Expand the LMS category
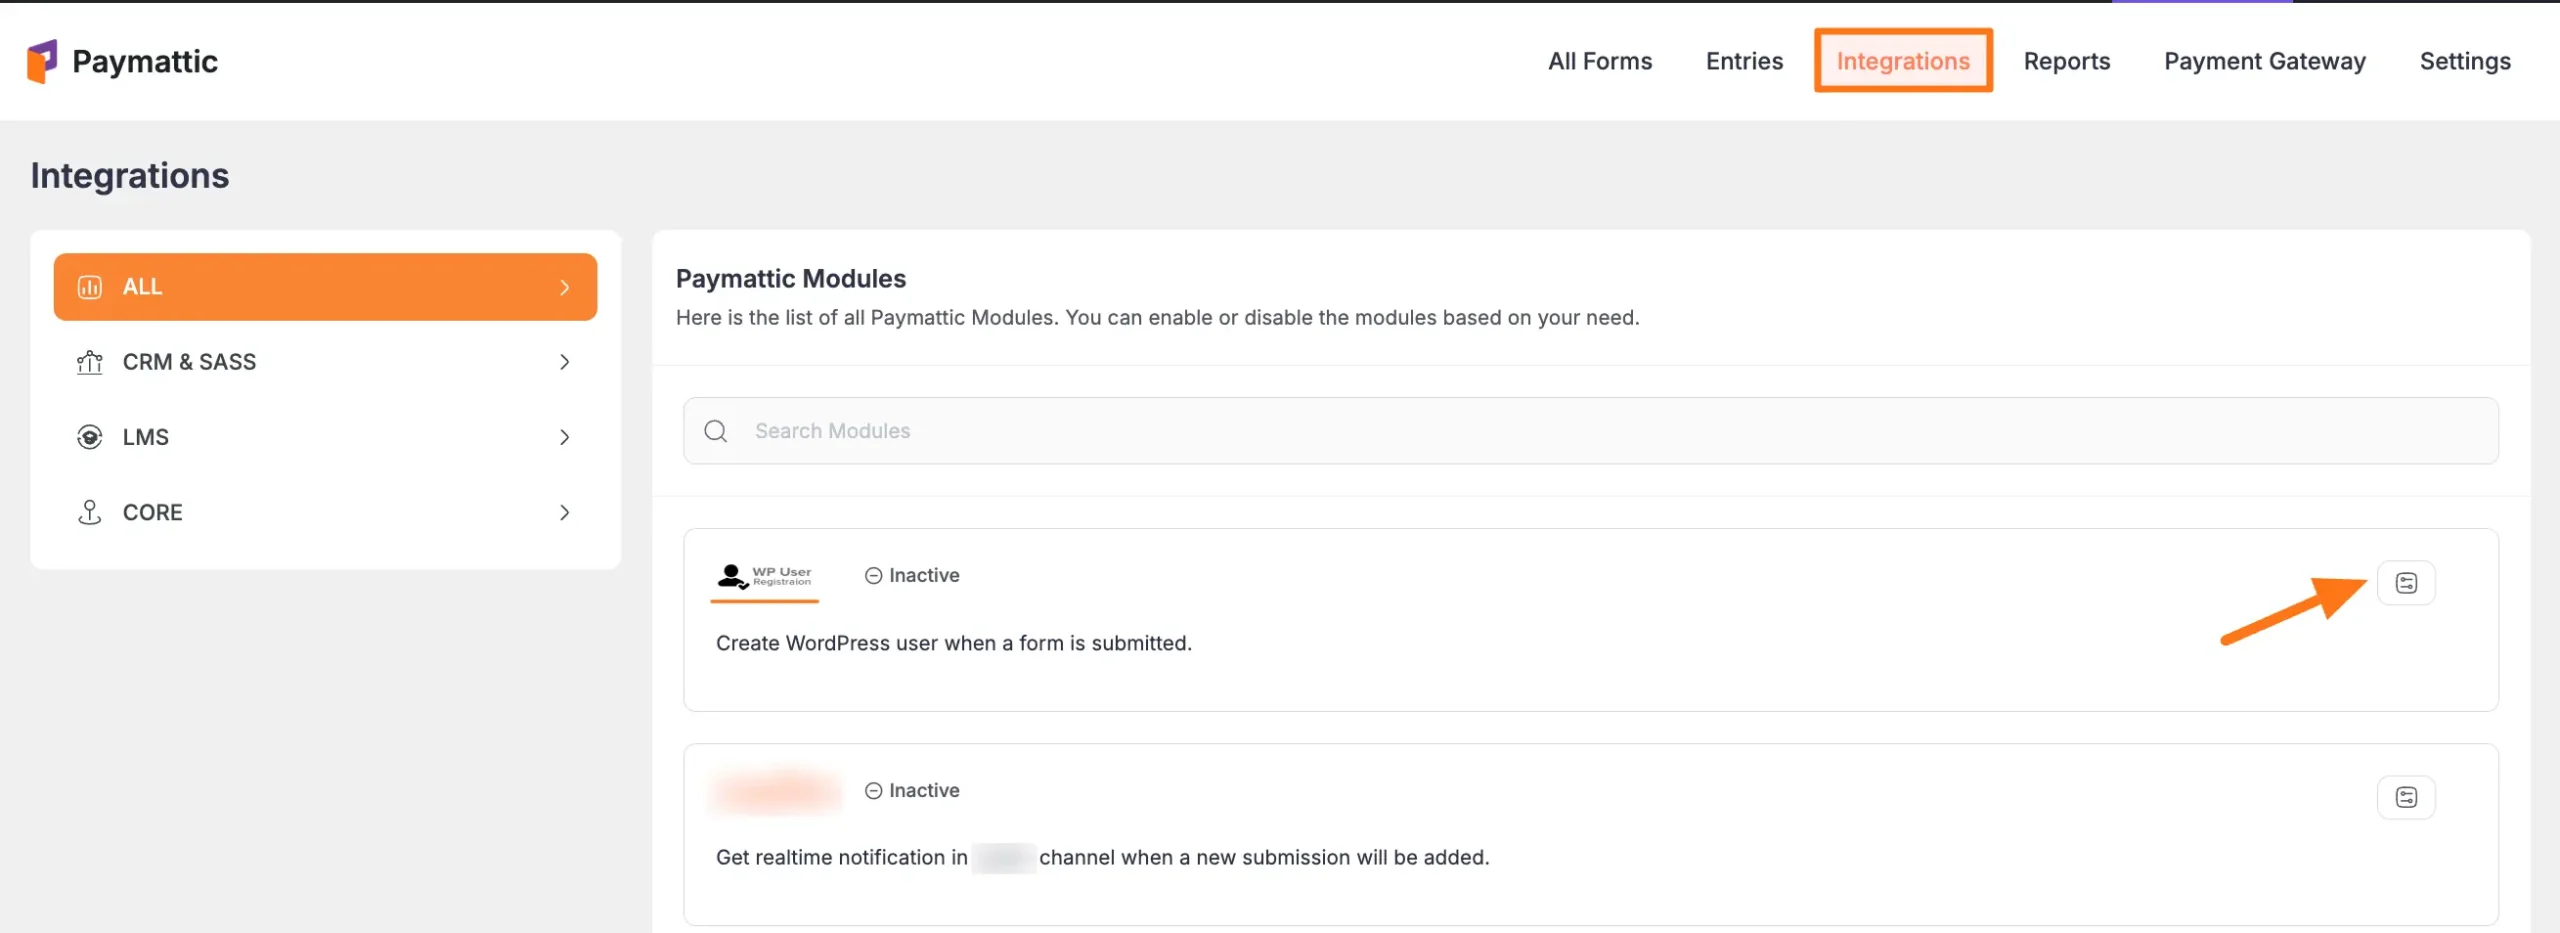Image resolution: width=2560 pixels, height=933 pixels. pos(566,437)
